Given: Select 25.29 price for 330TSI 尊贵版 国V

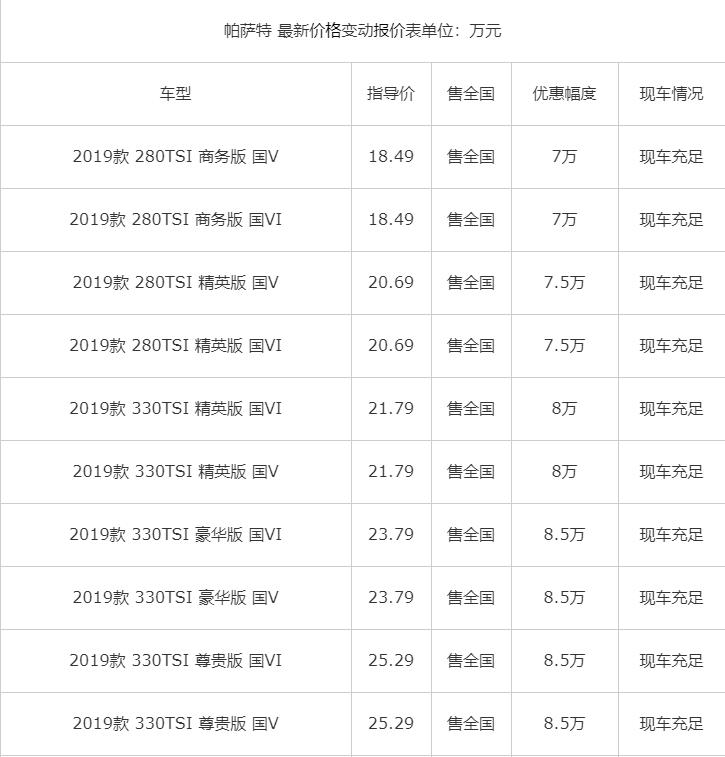Looking at the screenshot, I should [390, 724].
